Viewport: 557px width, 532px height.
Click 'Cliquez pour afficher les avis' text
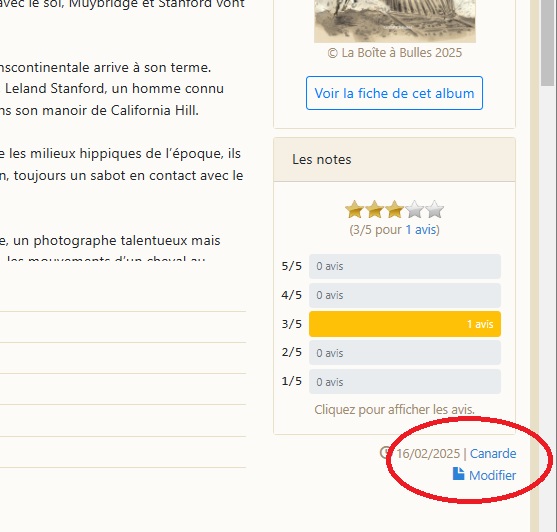coord(394,410)
